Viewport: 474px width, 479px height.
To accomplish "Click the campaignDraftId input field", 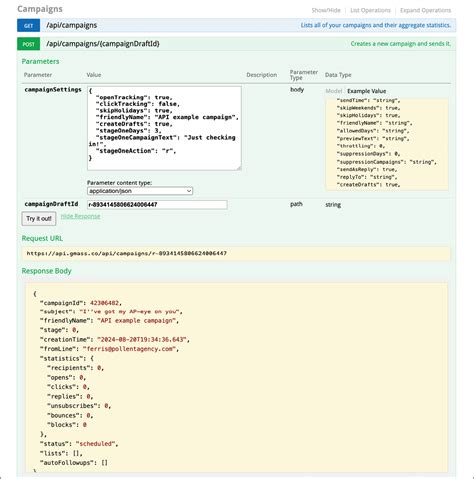I will [x=157, y=205].
